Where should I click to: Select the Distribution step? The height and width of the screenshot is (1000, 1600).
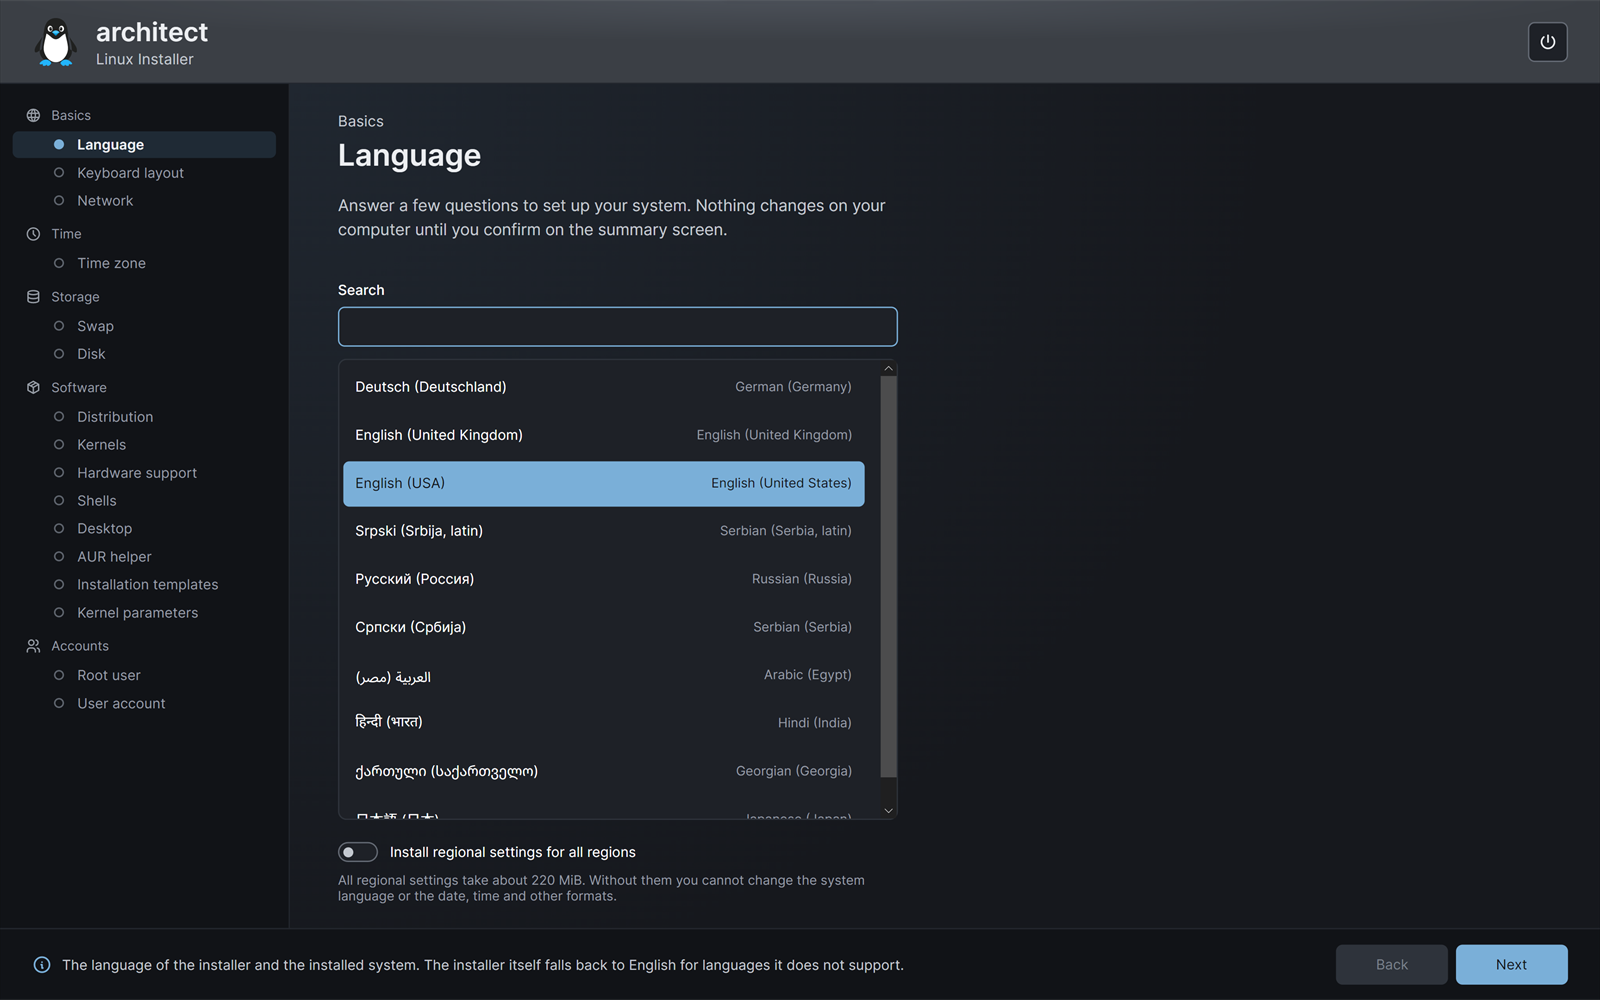pos(144,417)
